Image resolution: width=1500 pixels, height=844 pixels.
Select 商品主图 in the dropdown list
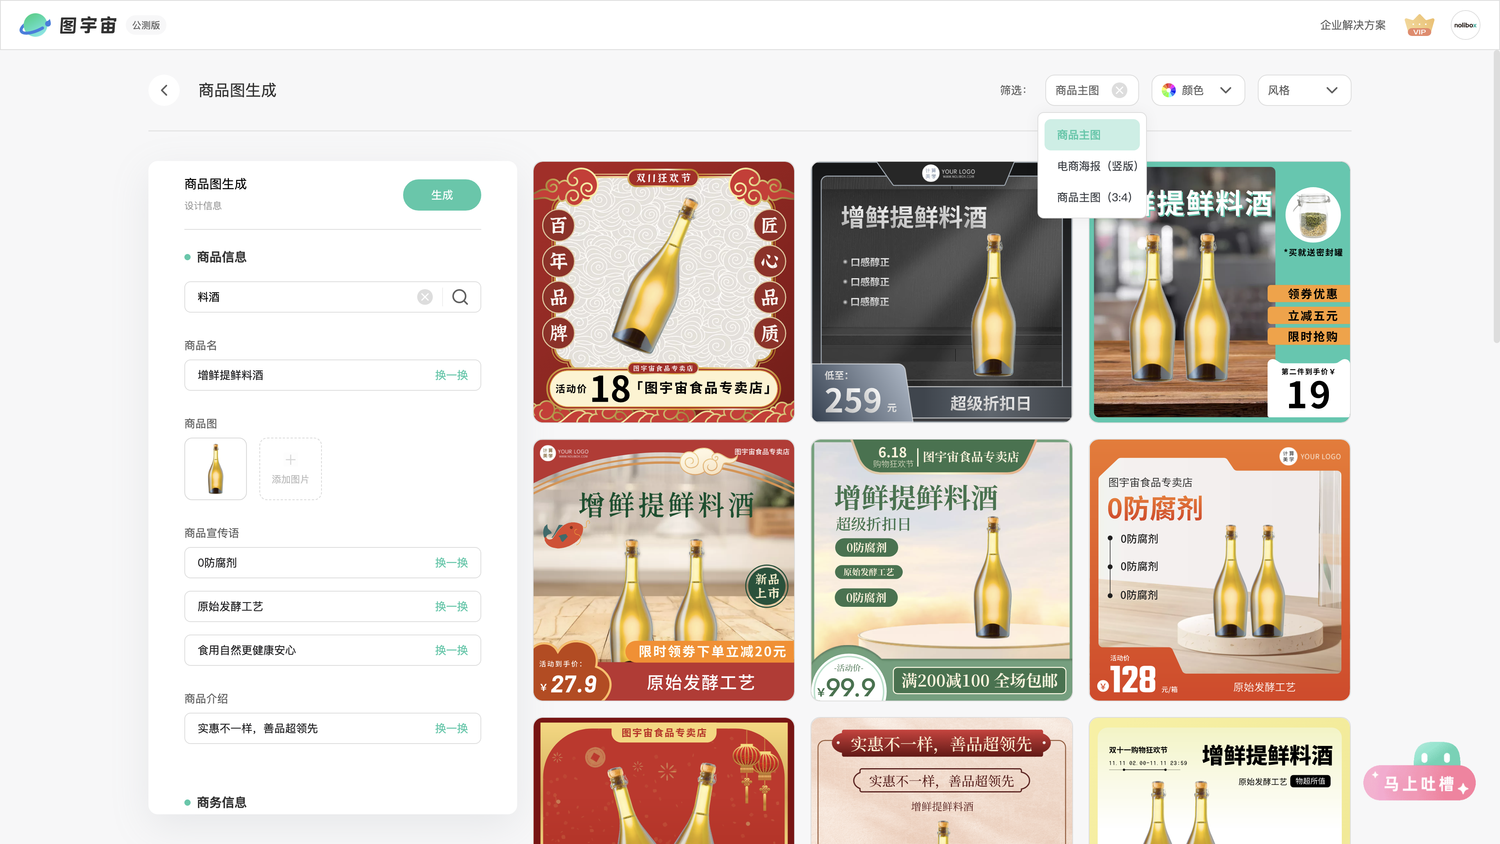click(1092, 135)
